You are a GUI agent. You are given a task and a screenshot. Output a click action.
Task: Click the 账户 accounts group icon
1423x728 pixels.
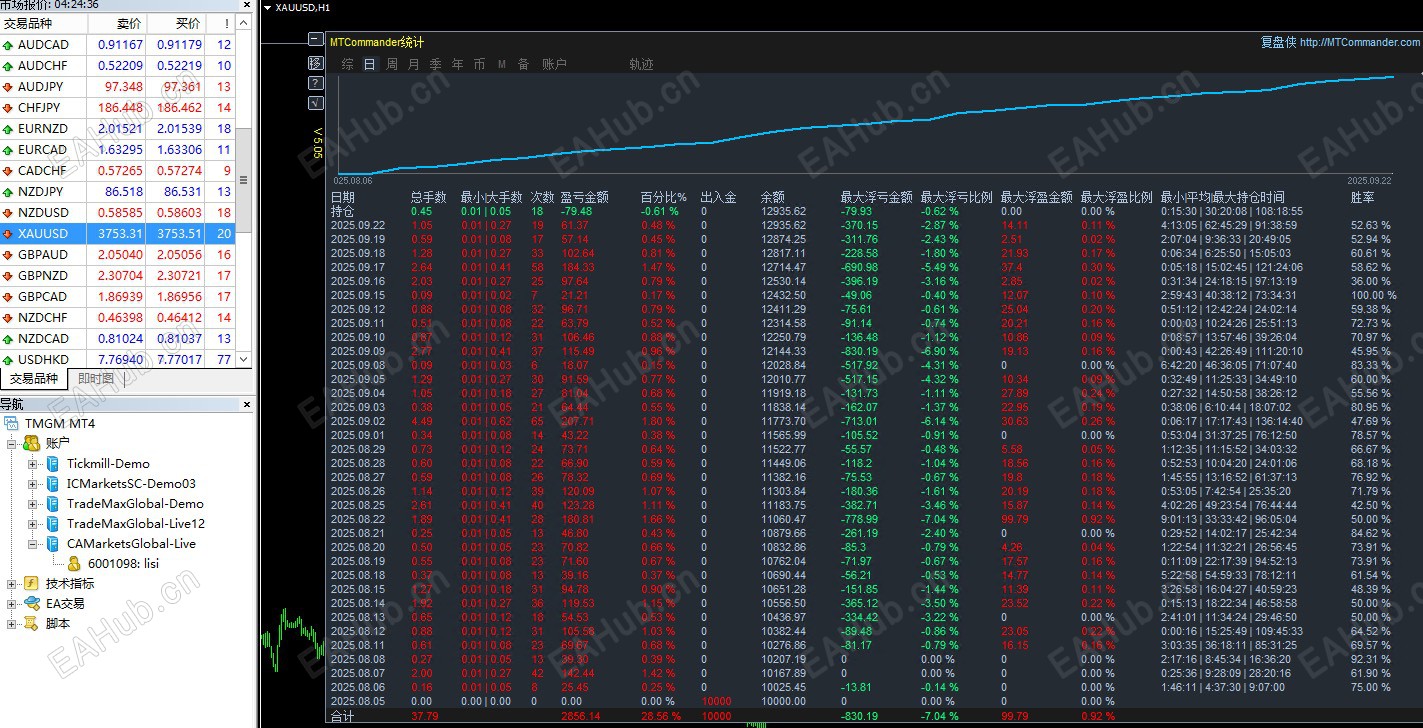(31, 443)
